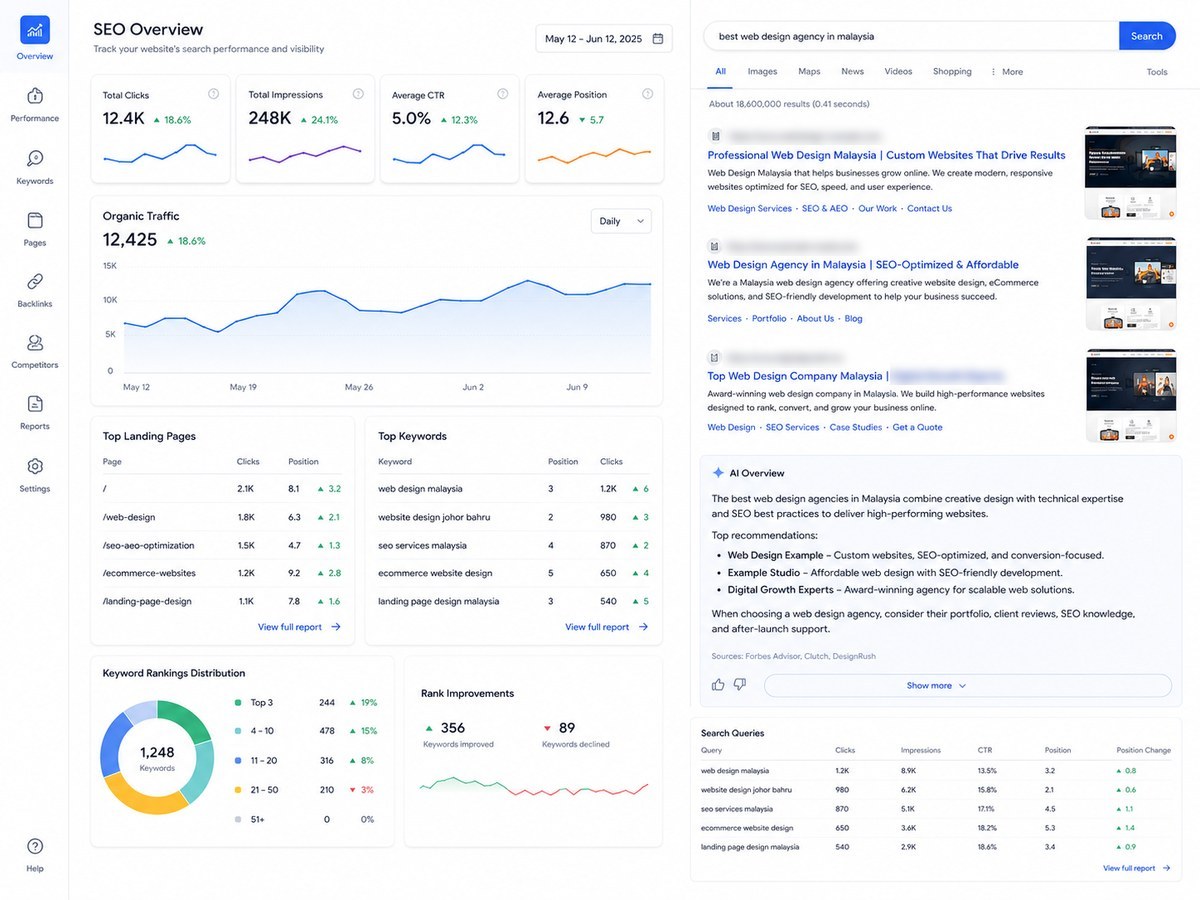Click the search query input field

tap(911, 36)
